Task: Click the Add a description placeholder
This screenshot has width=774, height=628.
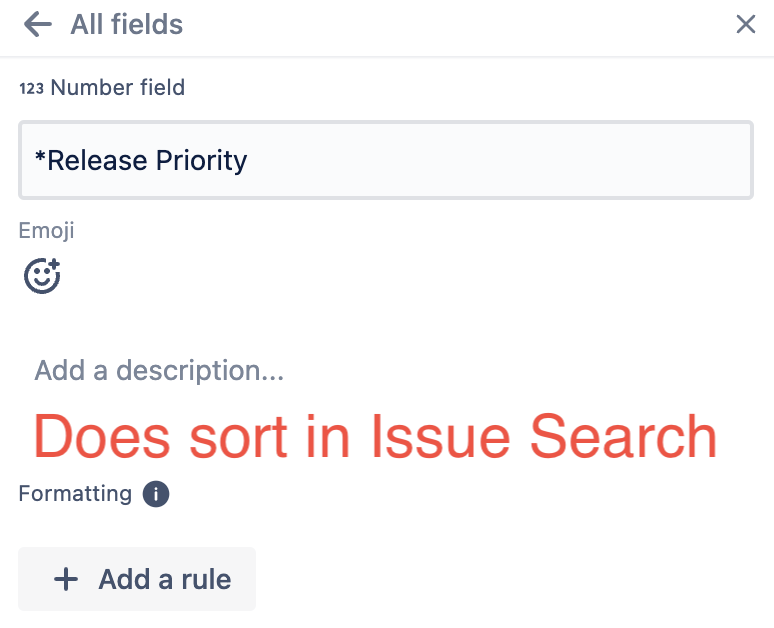Action: tap(159, 370)
